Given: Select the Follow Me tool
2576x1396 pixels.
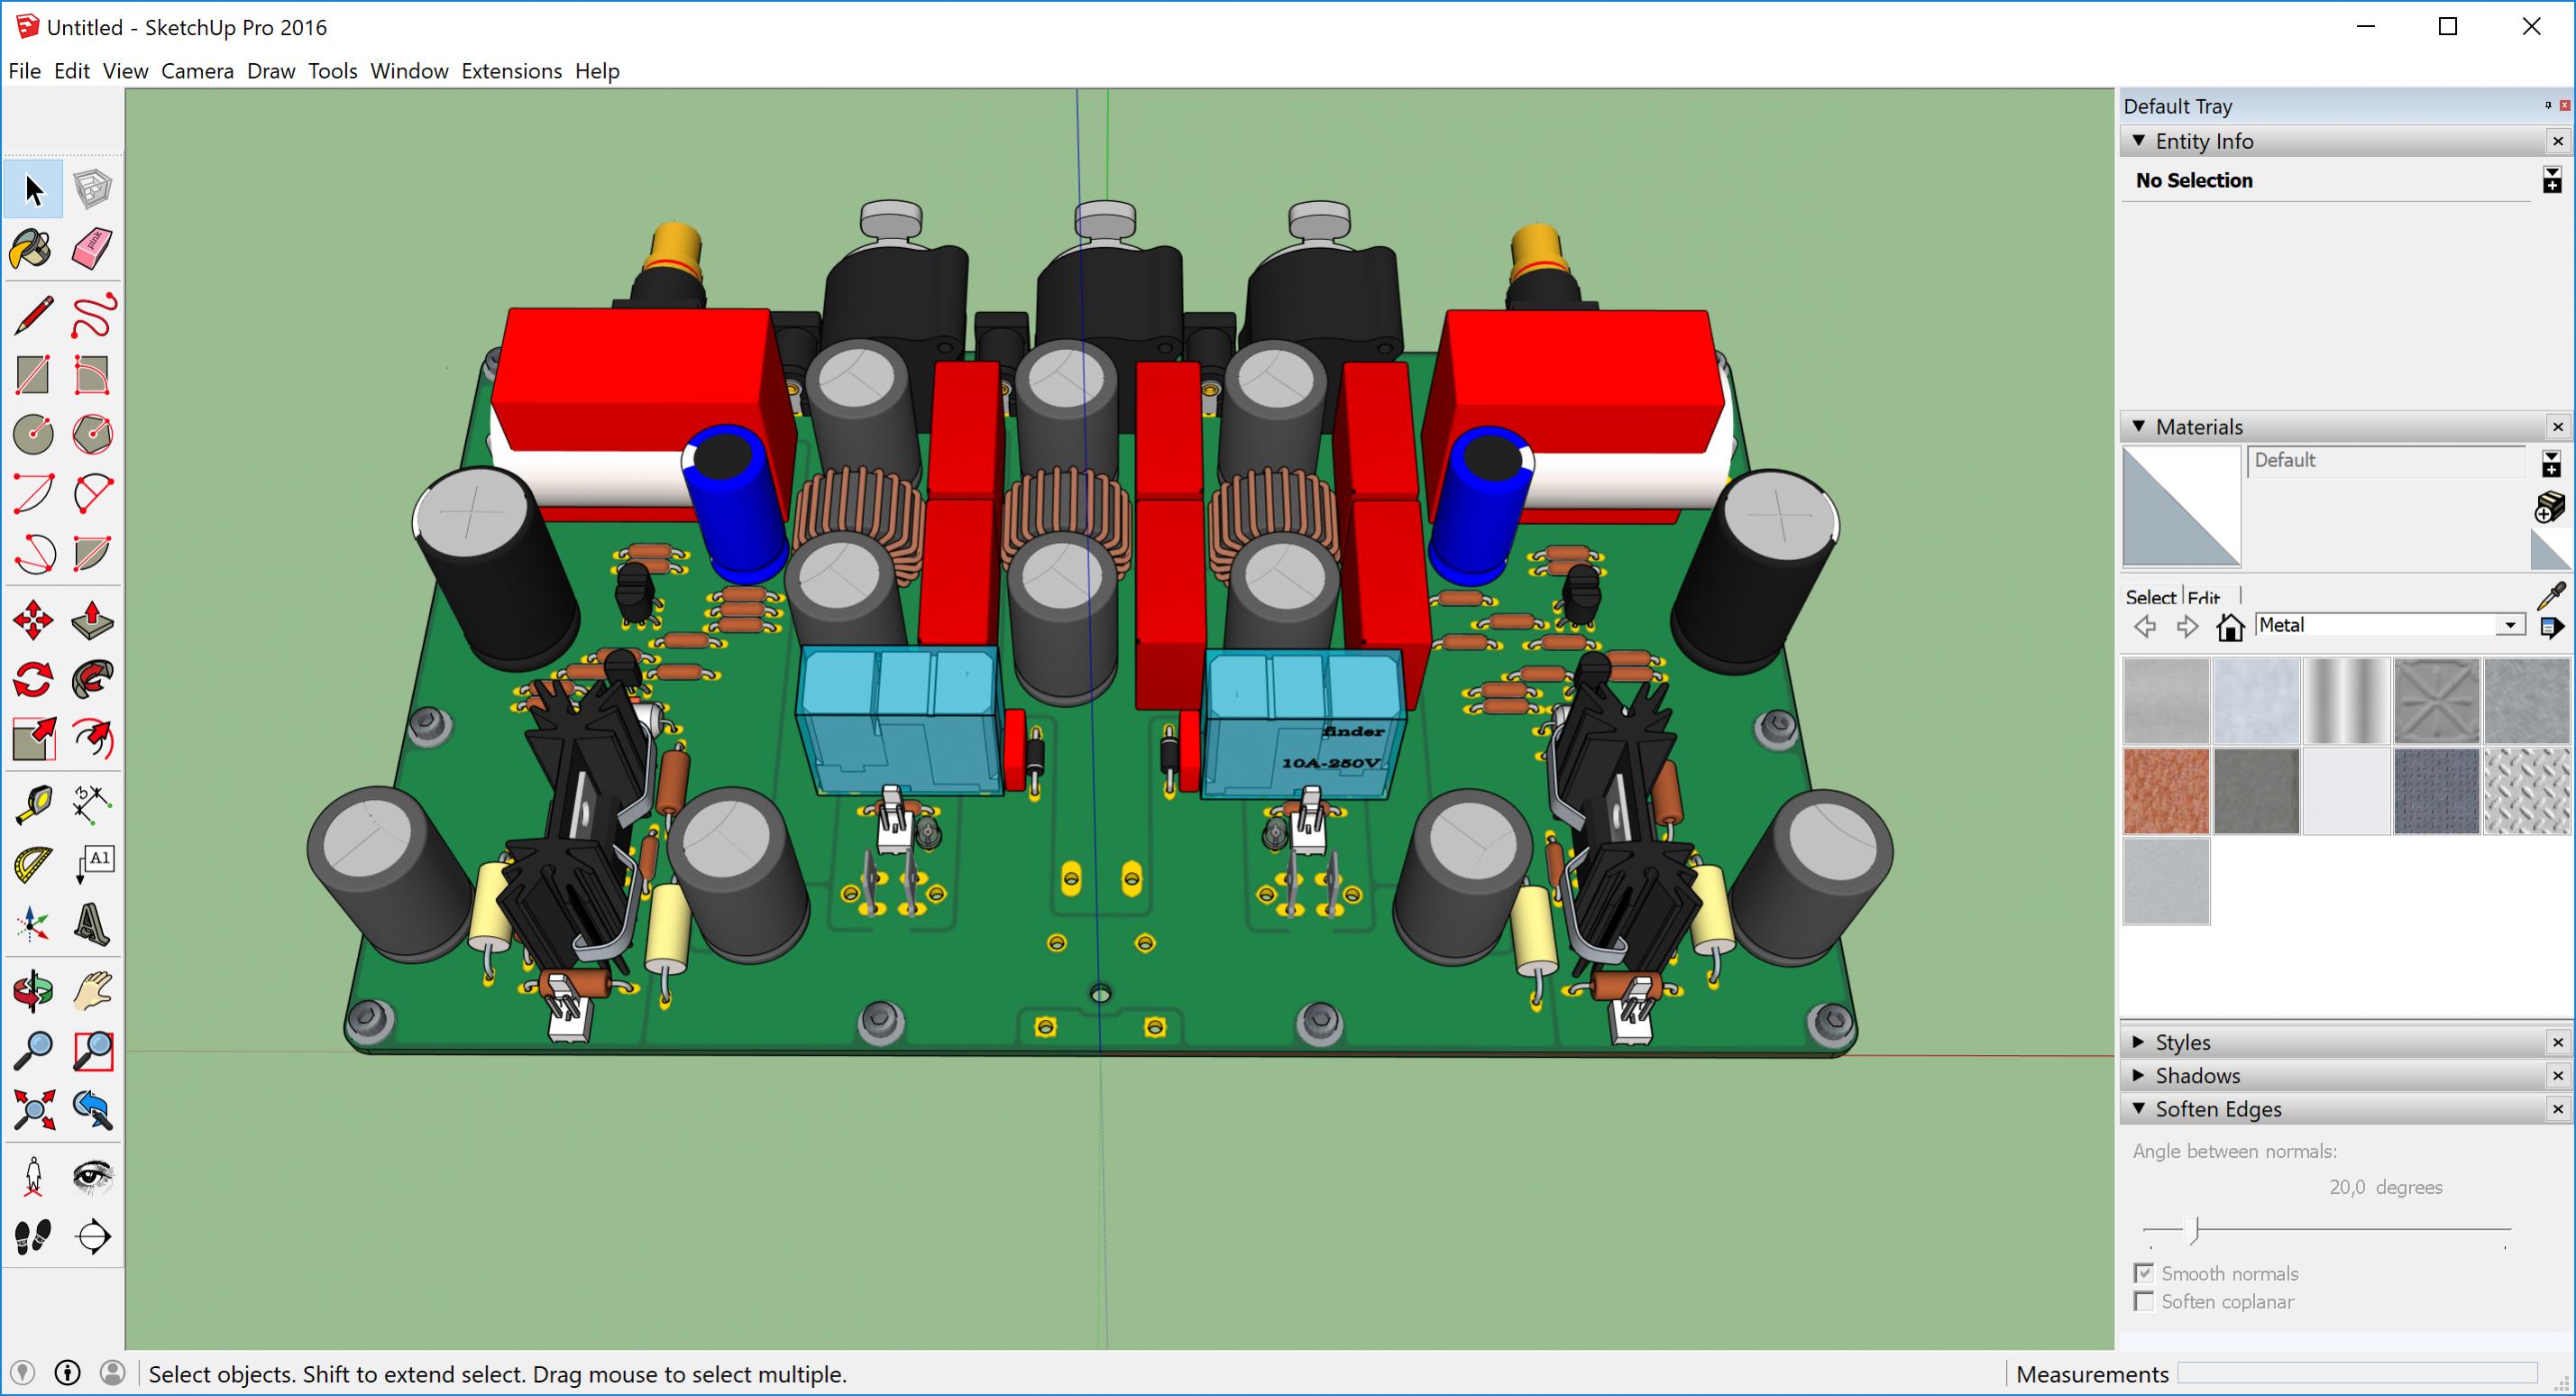Looking at the screenshot, I should click(x=93, y=680).
